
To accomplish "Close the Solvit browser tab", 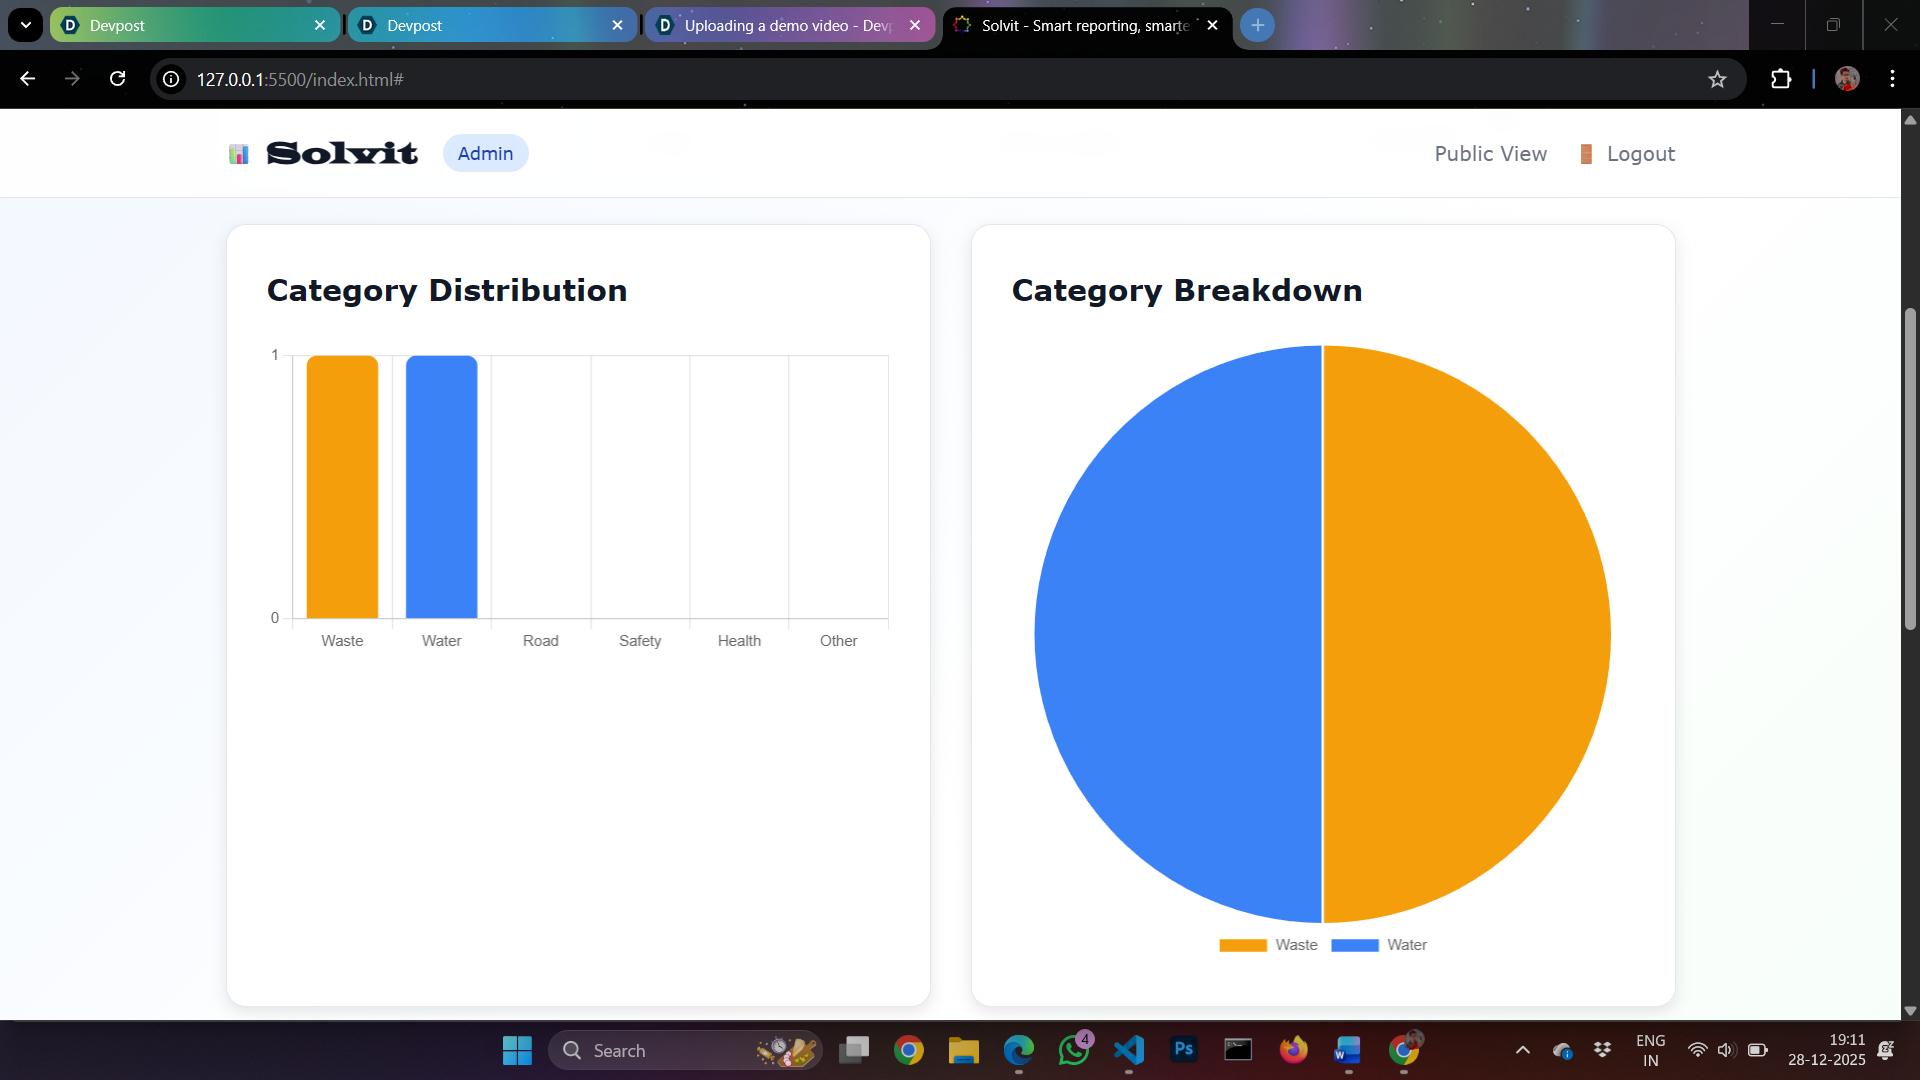I will coord(1212,25).
